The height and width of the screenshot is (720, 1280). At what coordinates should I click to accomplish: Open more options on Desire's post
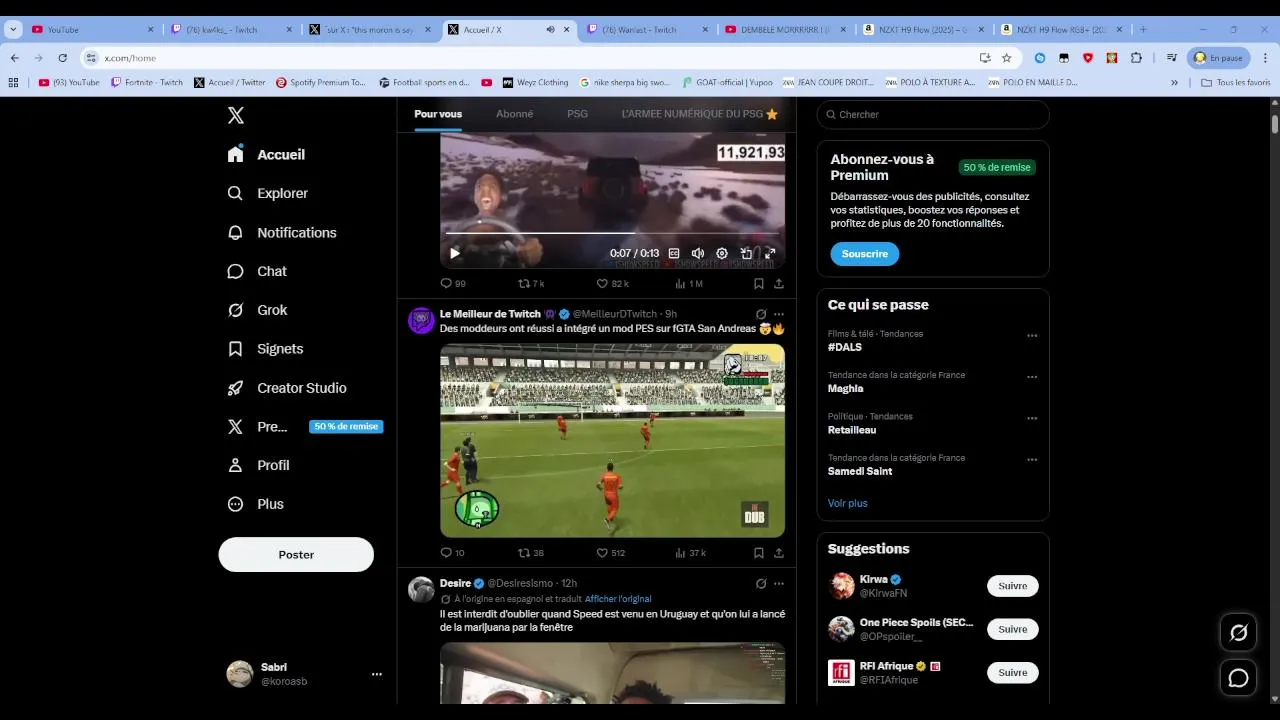[x=779, y=583]
